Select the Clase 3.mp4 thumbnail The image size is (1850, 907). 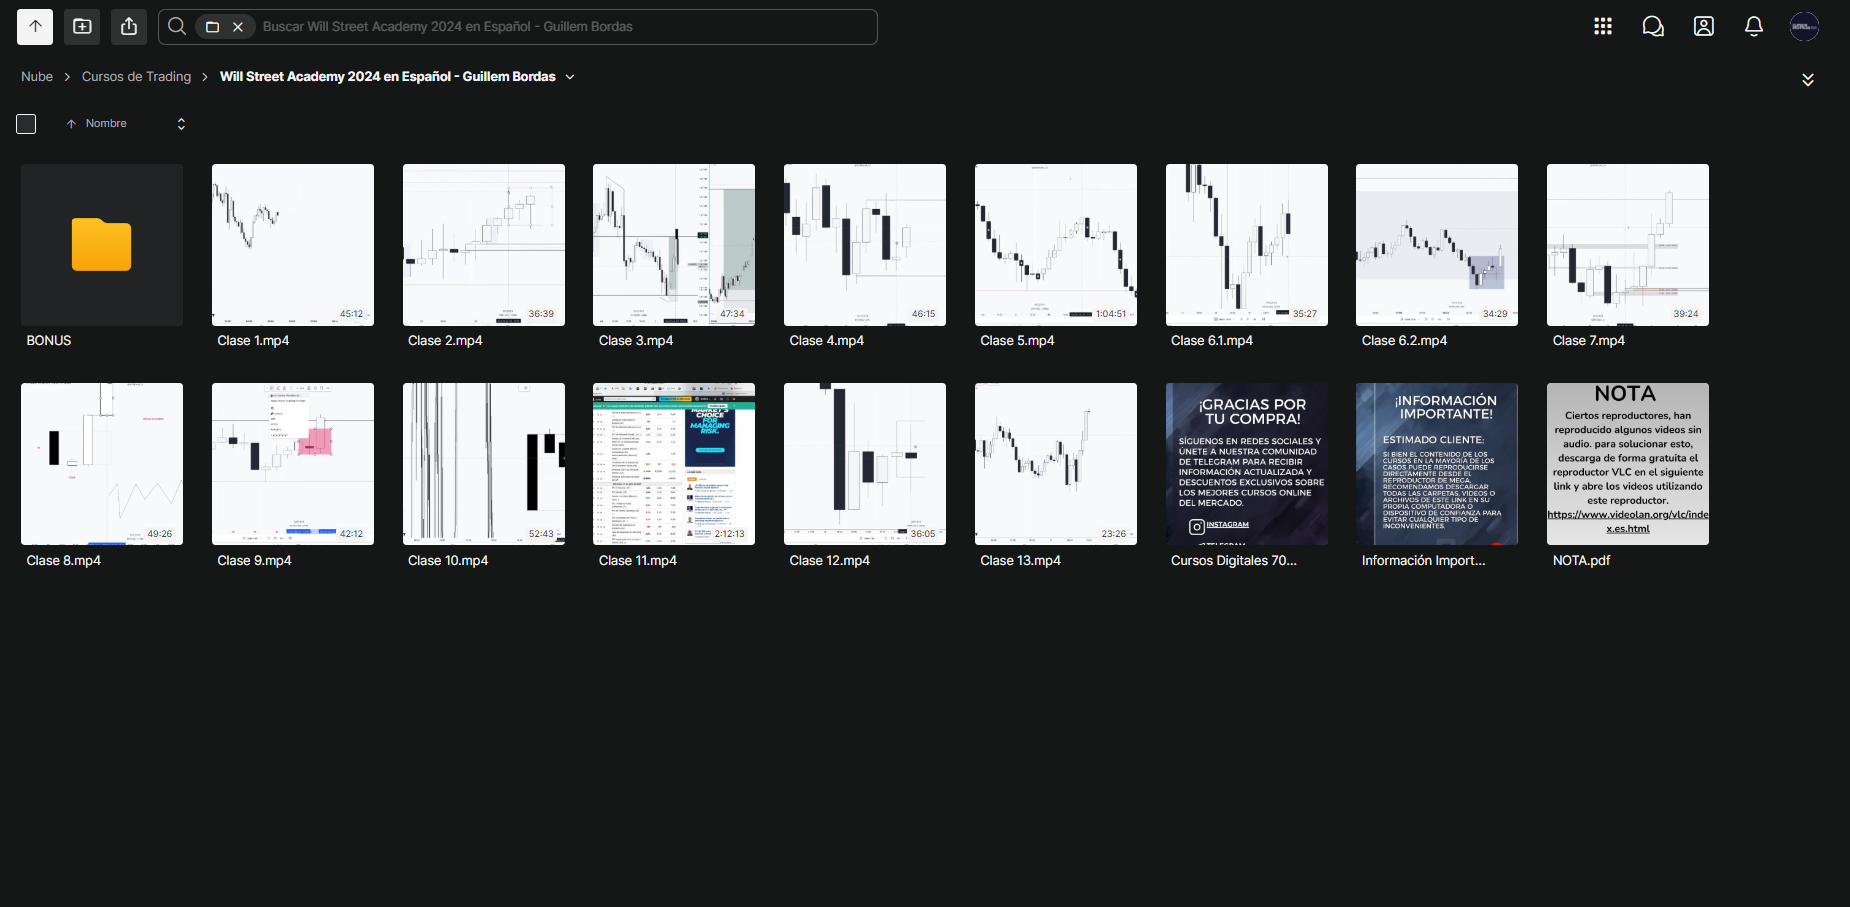coord(674,245)
